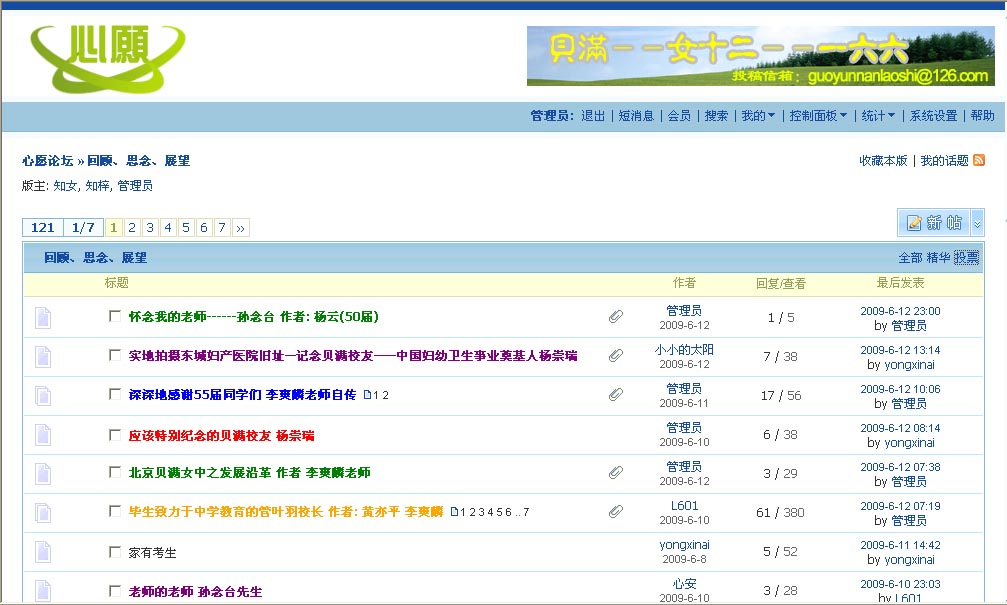Viewport: 1007px width, 605px height.
Task: Go to page 5 in the pagination
Action: pos(186,228)
